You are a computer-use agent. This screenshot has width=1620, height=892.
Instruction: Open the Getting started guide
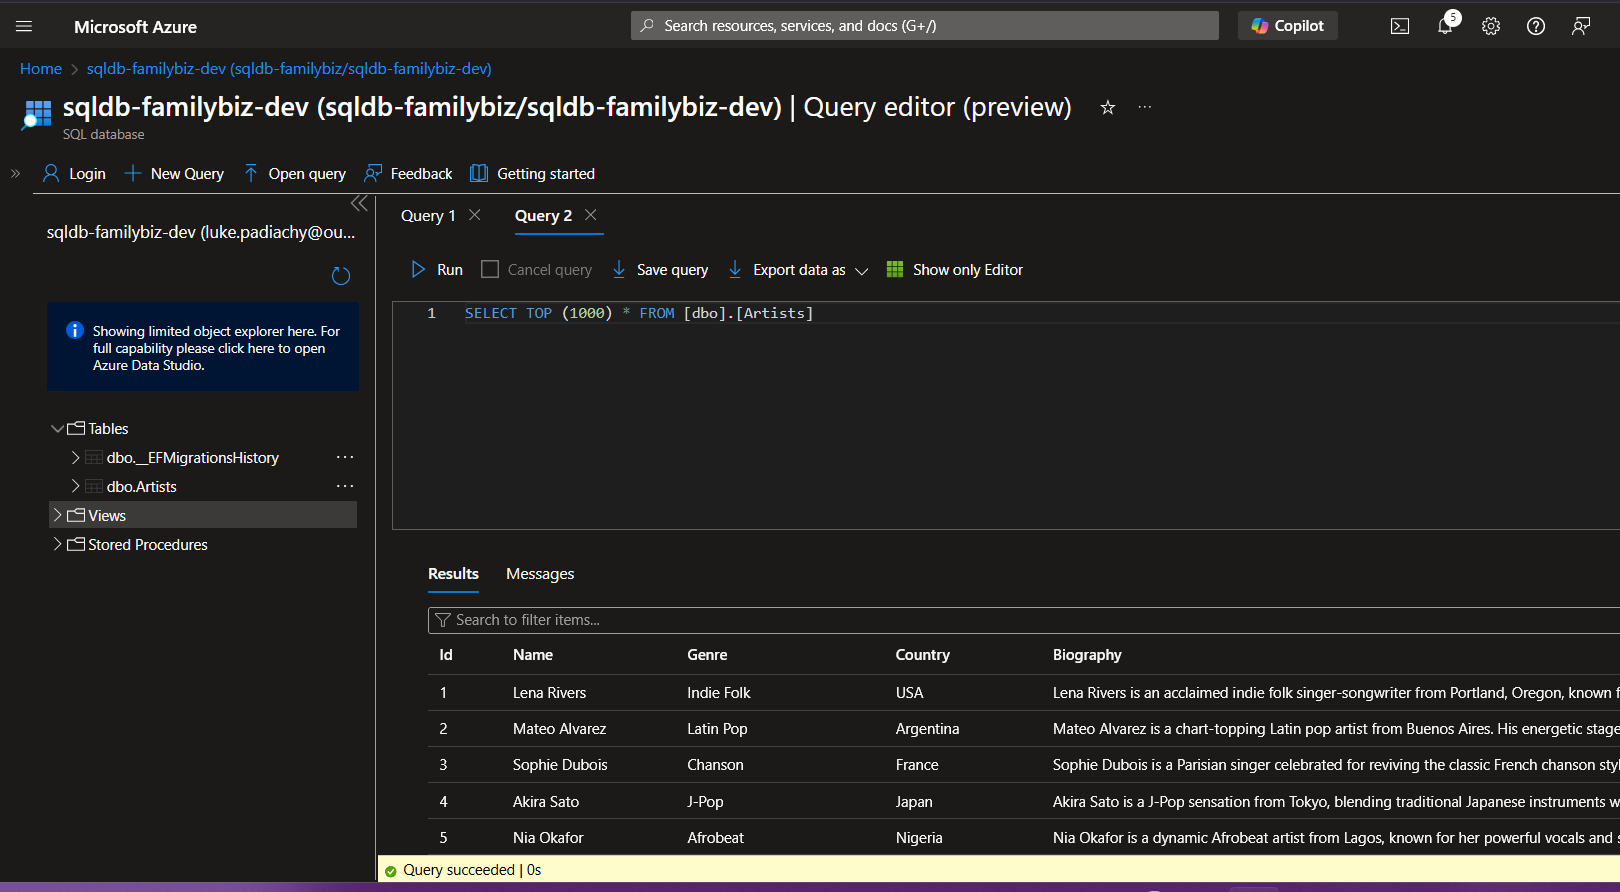point(532,174)
